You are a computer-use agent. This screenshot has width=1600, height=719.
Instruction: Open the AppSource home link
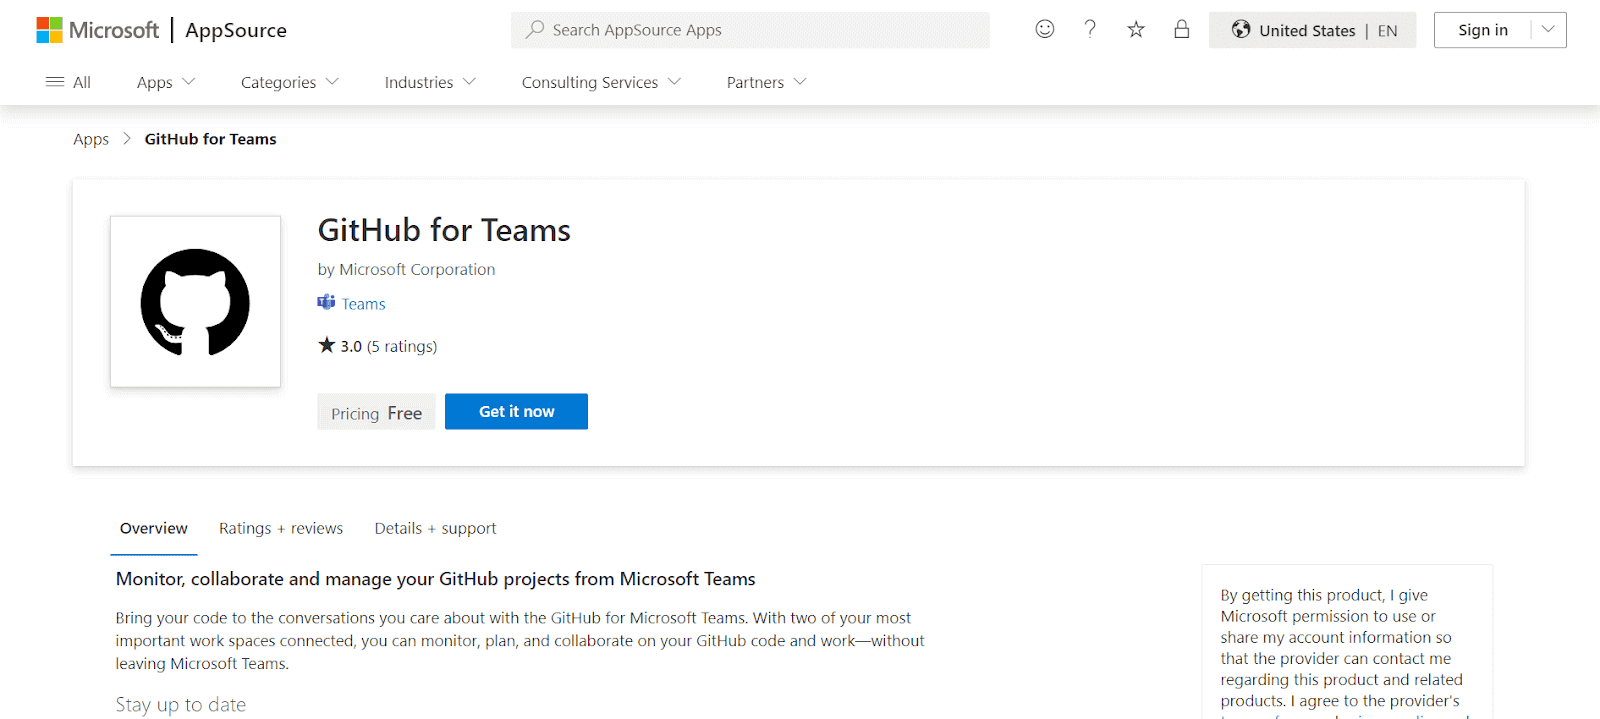click(236, 30)
